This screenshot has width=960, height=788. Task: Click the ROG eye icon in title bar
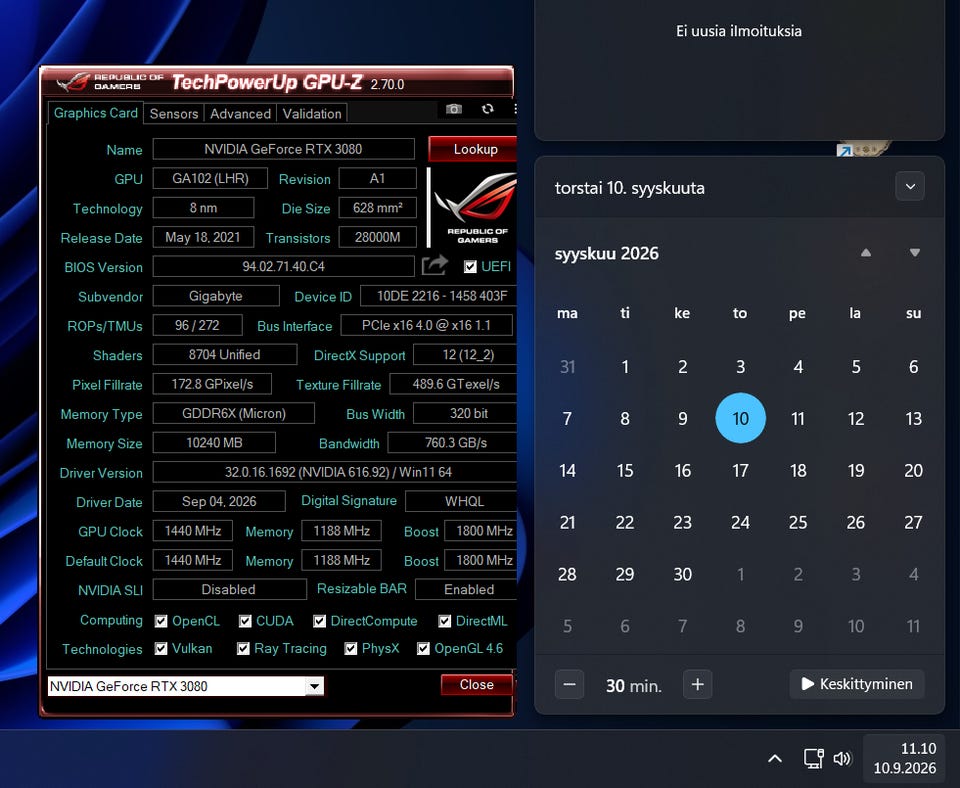pyautogui.click(x=73, y=81)
